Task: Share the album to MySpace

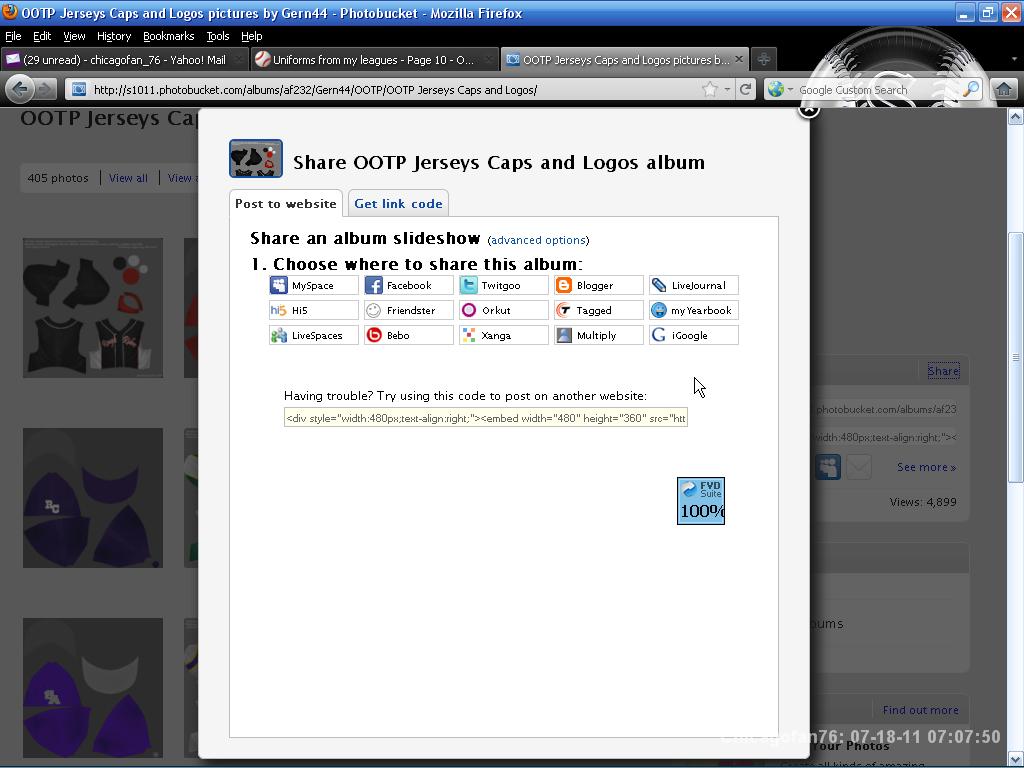Action: 313,285
